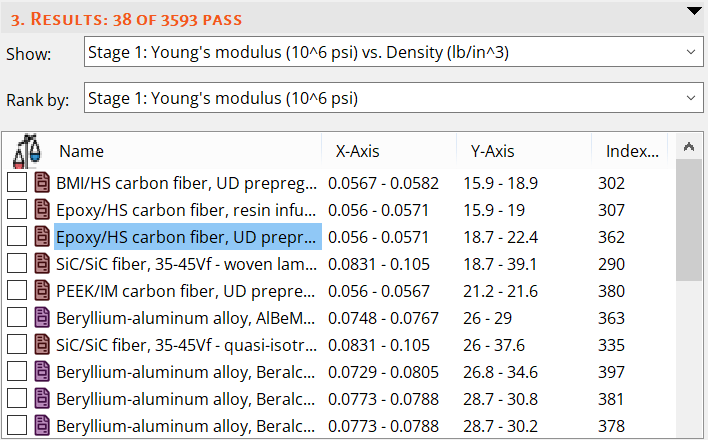Click the BMI/HS carbon fiber record icon

[x=42, y=183]
